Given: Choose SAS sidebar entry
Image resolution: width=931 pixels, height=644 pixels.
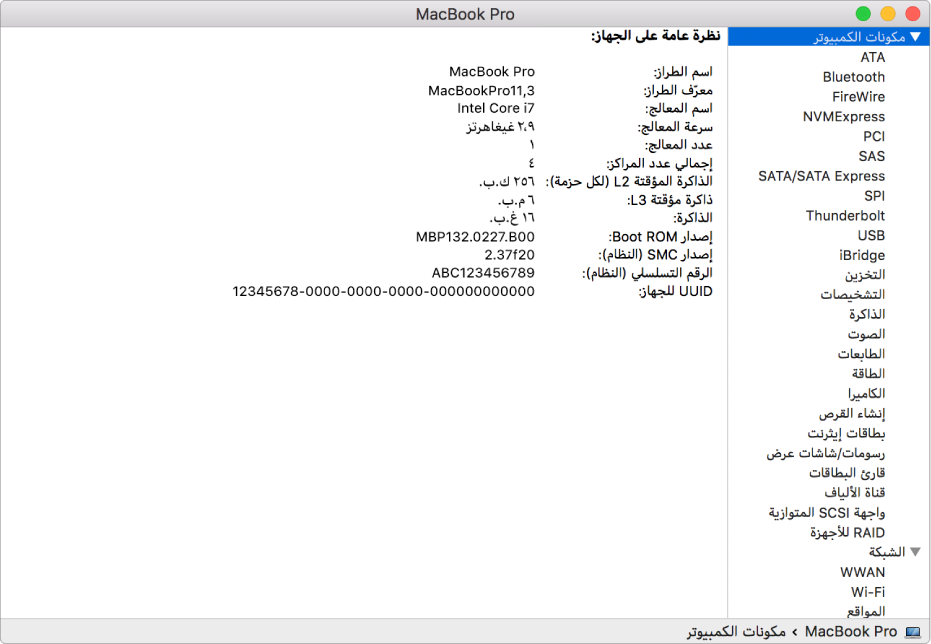Looking at the screenshot, I should click(x=872, y=156).
